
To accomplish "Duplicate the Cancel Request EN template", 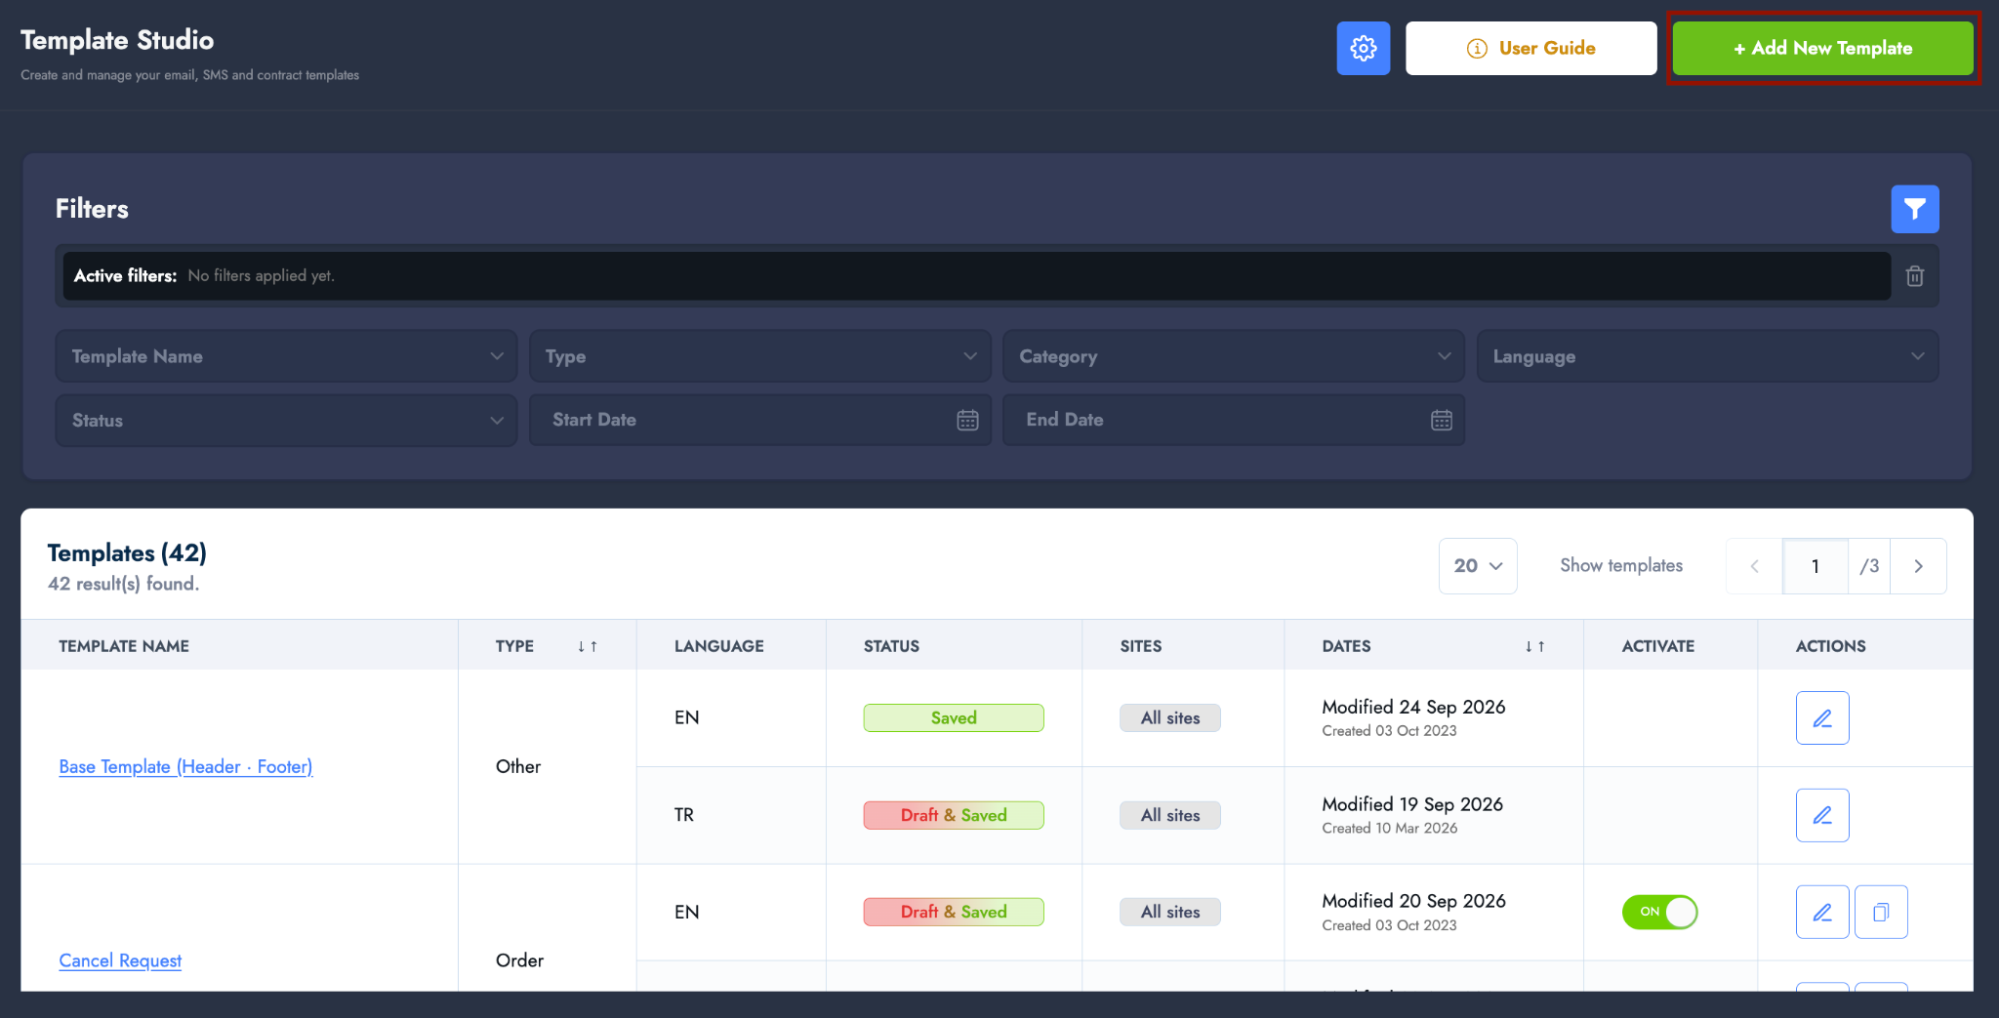I will tap(1880, 912).
